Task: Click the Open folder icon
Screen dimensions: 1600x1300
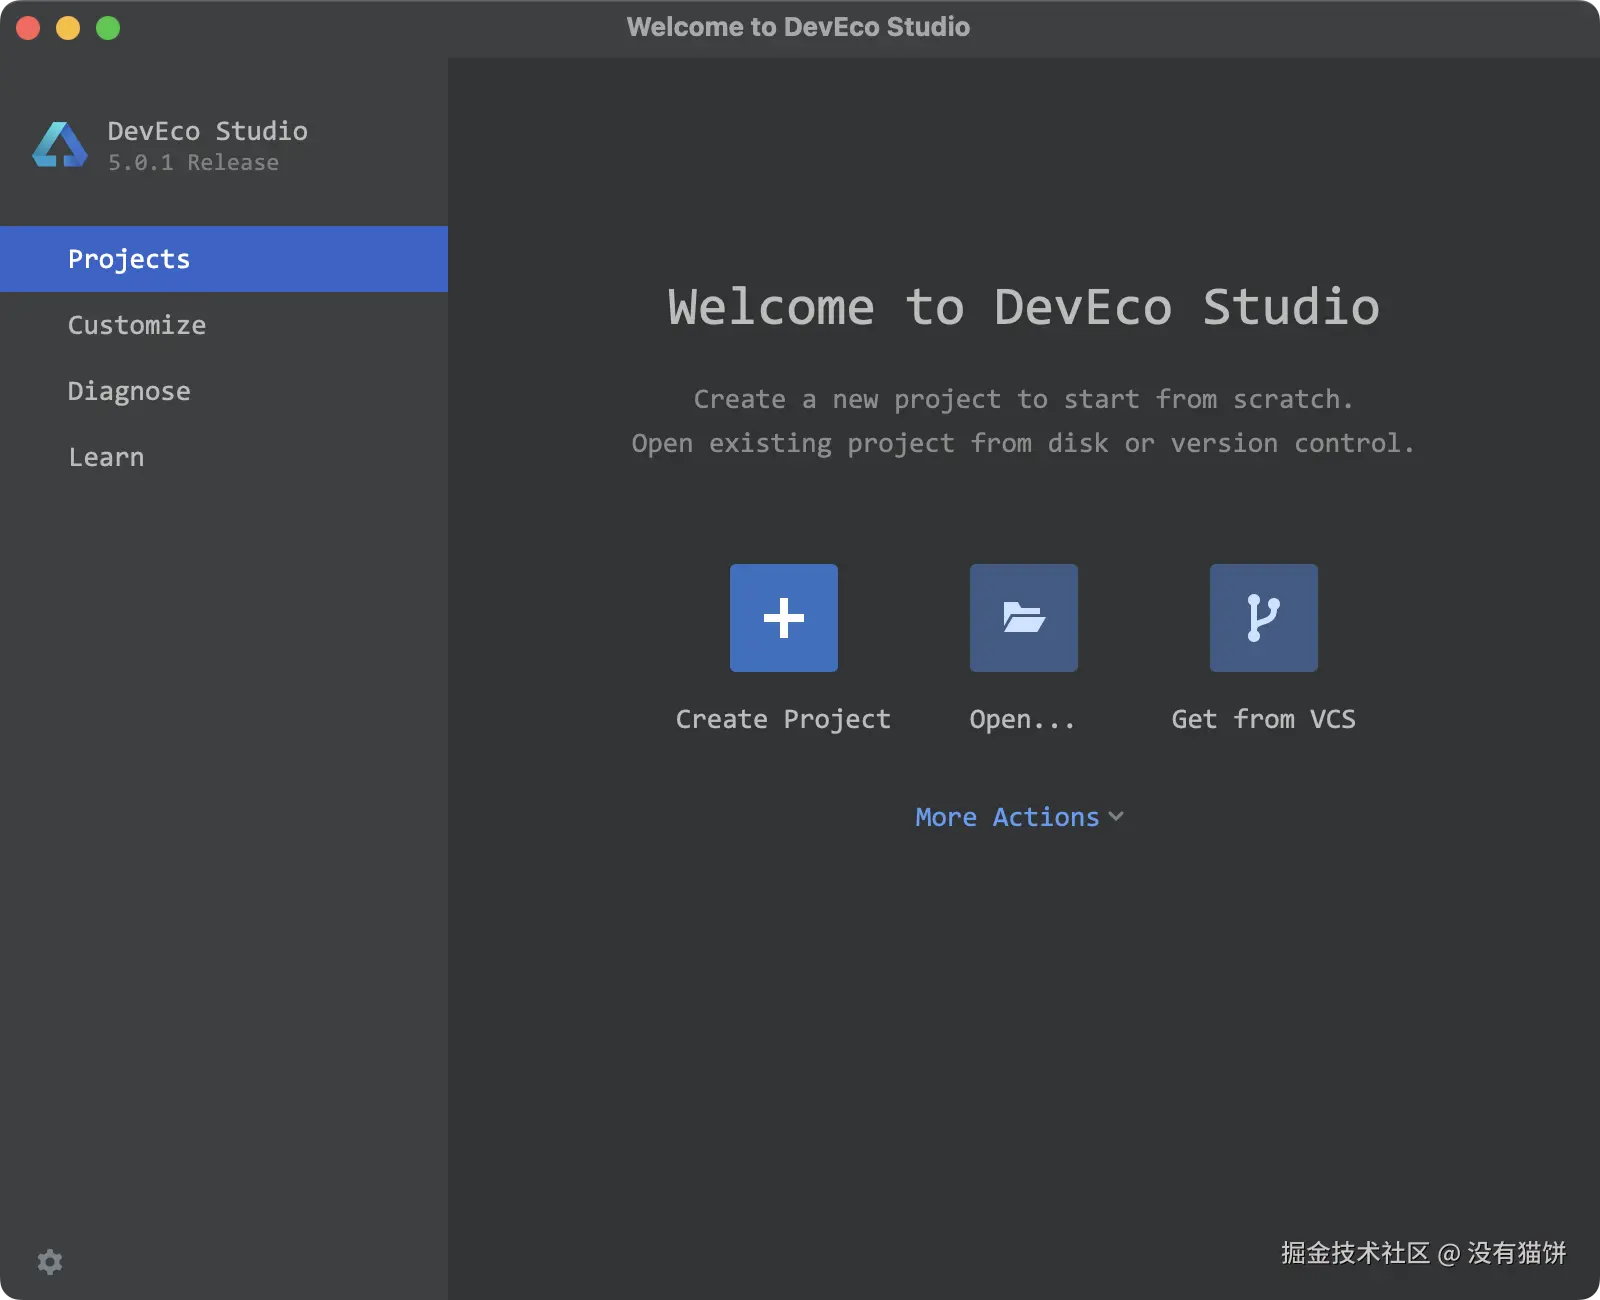Action: [x=1024, y=618]
